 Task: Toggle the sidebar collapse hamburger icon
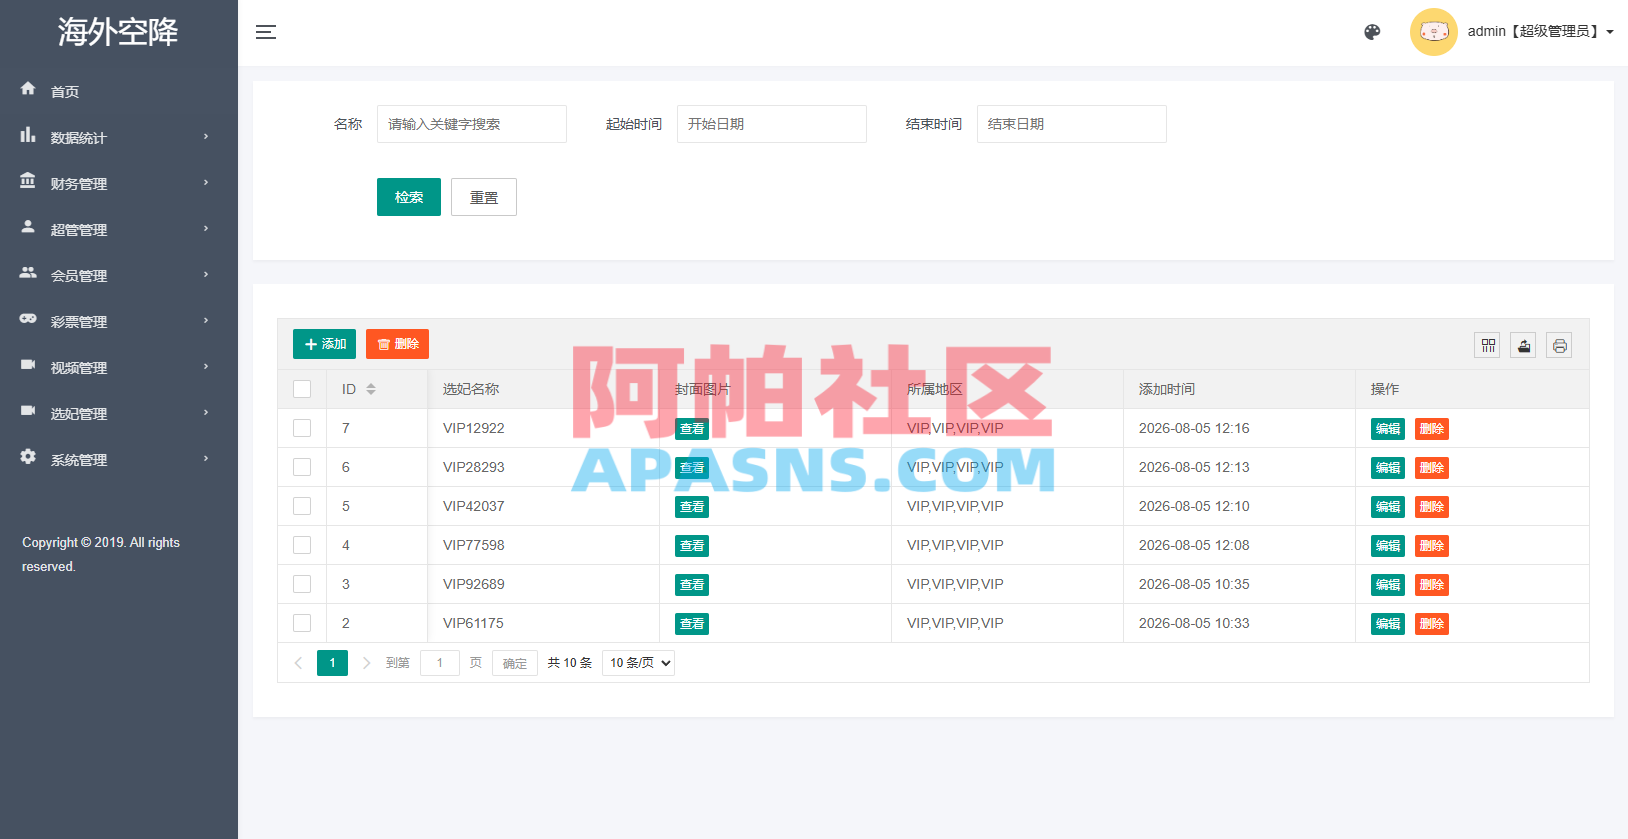tap(265, 32)
